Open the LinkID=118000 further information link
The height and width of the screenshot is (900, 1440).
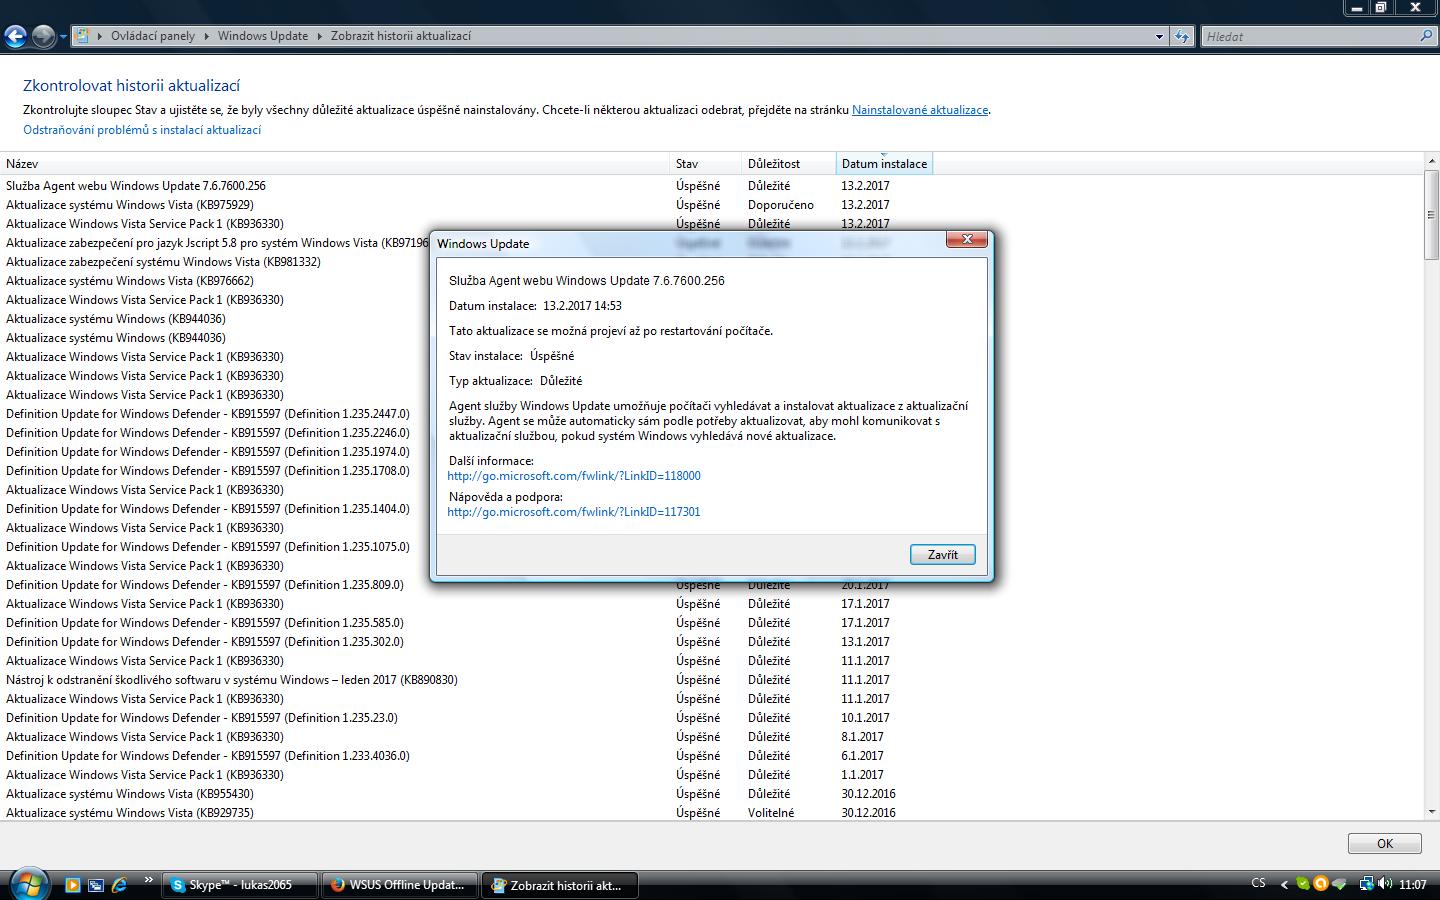click(574, 476)
